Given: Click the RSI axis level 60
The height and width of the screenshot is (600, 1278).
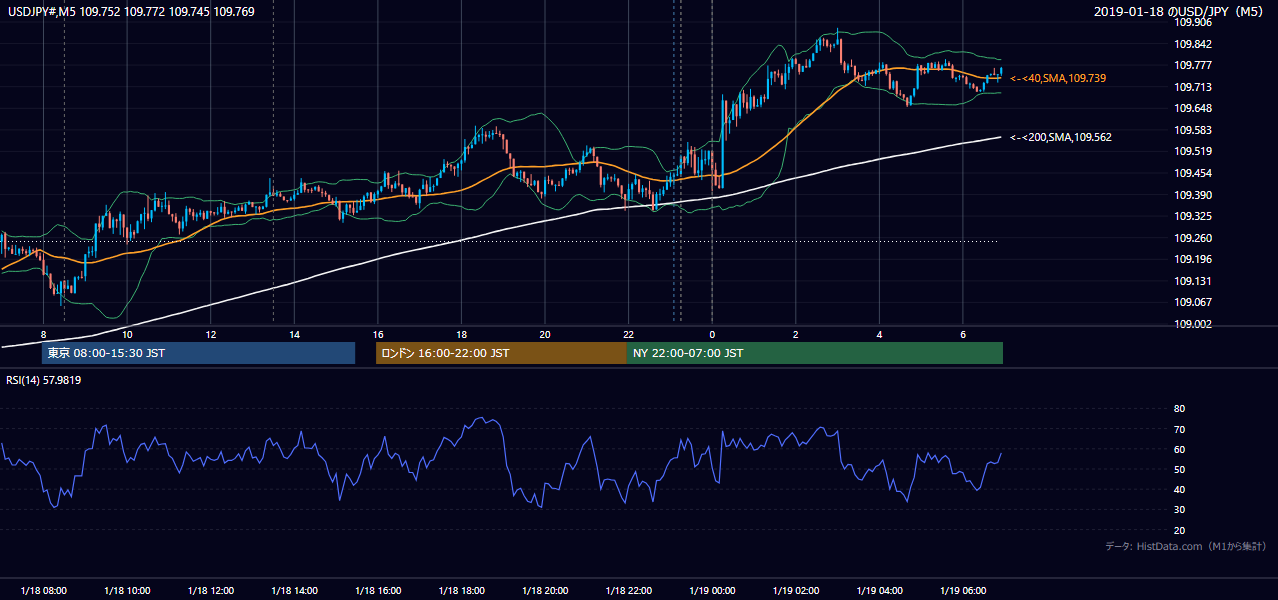Looking at the screenshot, I should (x=1179, y=449).
